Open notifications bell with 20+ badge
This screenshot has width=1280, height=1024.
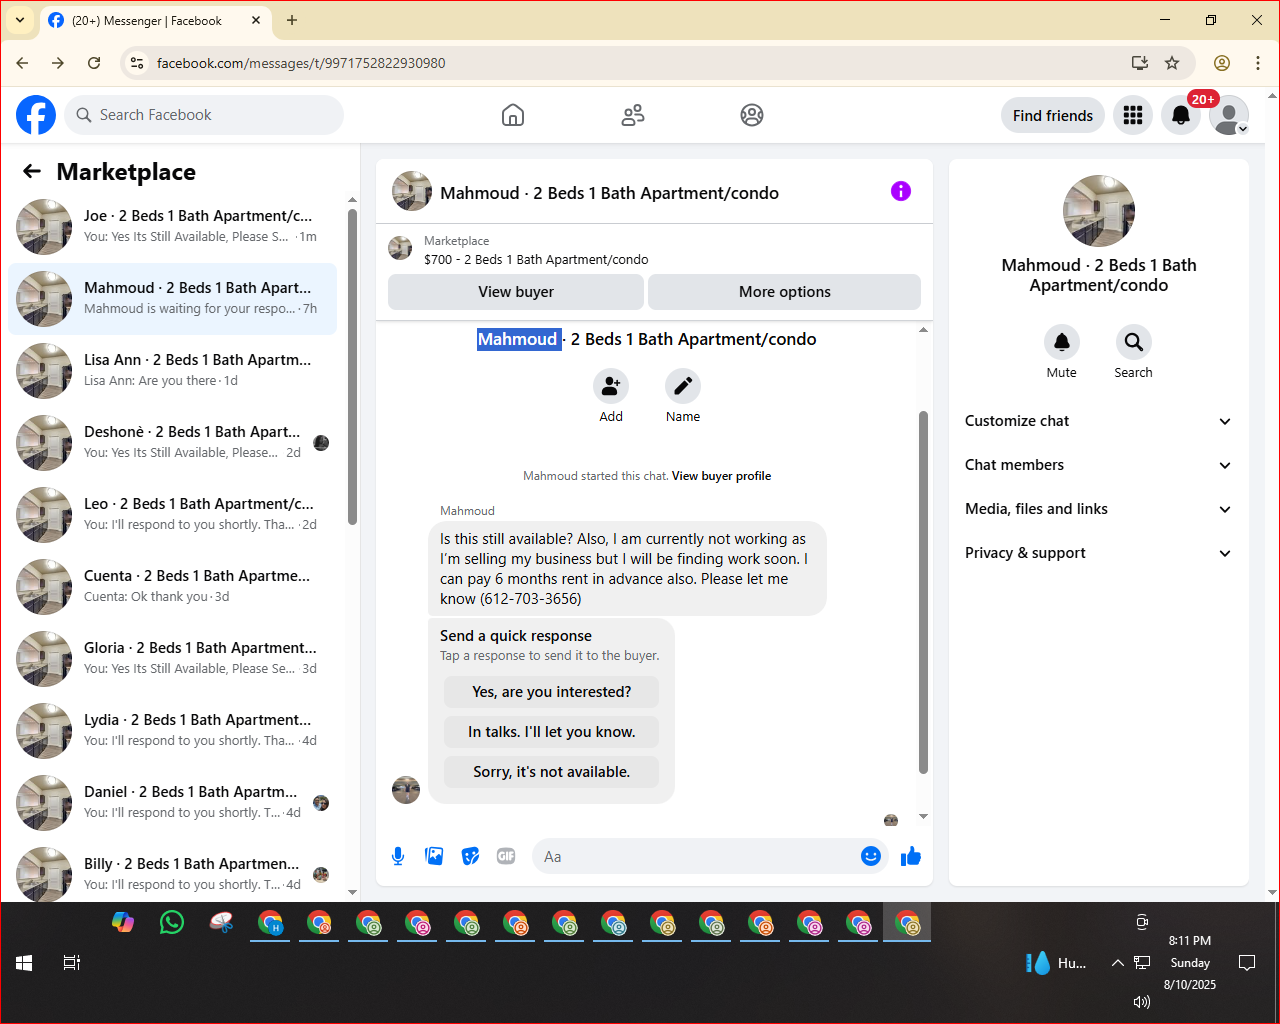1181,115
